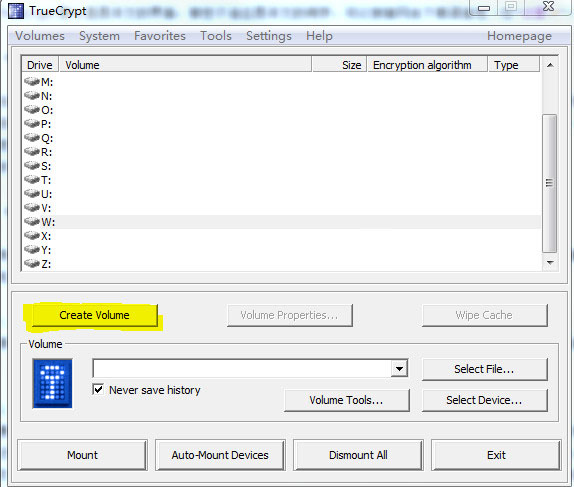Click the Mount button
Screen dimensions: 574x487
(82, 455)
